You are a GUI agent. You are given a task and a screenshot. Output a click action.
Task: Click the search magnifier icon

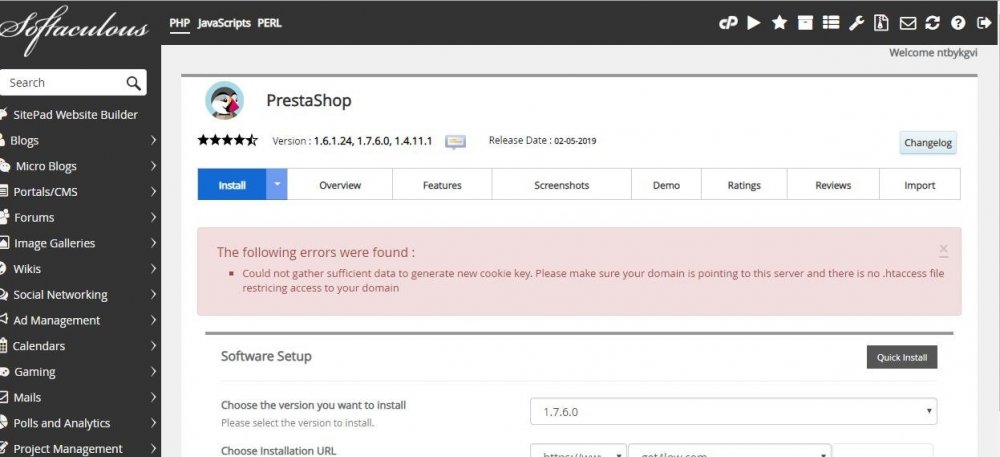click(x=133, y=83)
